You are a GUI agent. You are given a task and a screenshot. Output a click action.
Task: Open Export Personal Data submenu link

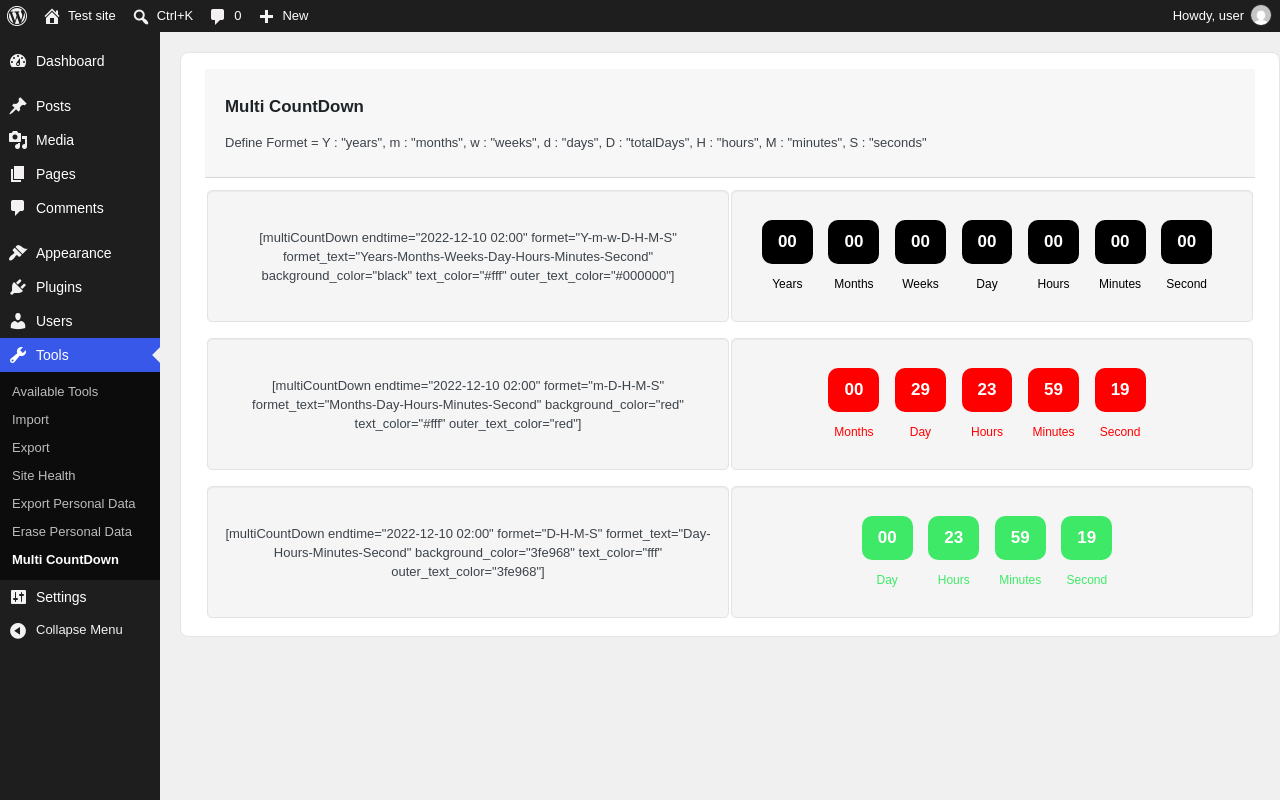tap(74, 504)
